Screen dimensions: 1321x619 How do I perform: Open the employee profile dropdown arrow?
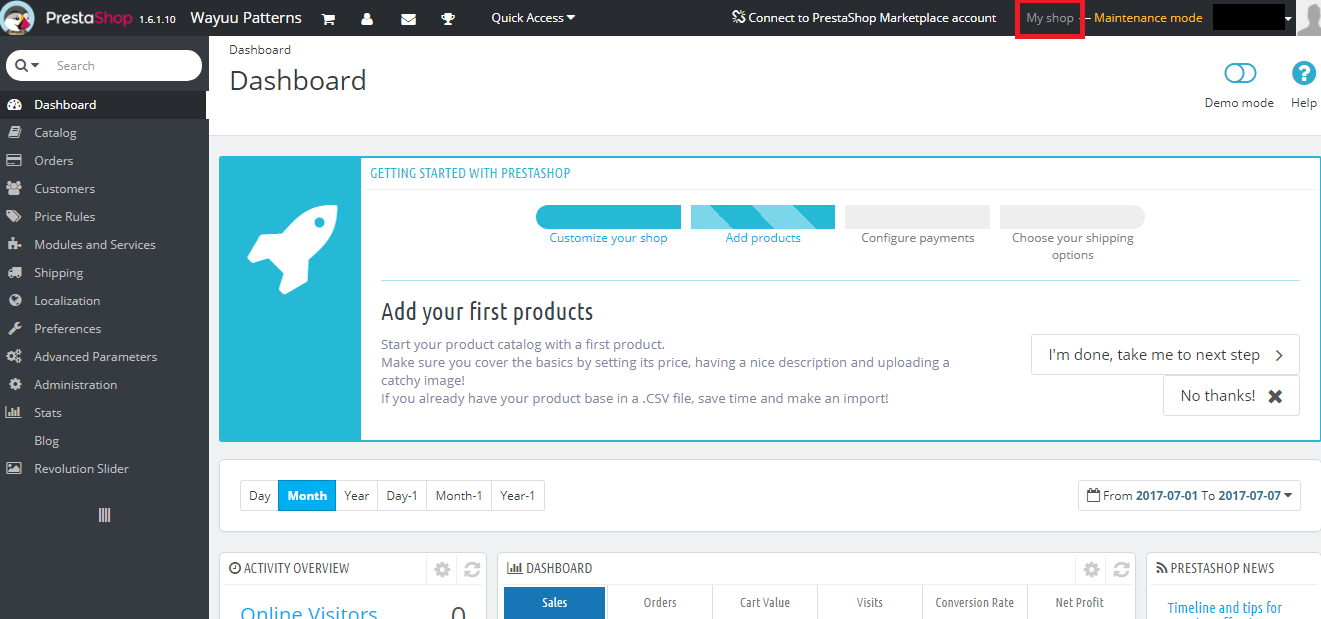pyautogui.click(x=1288, y=18)
